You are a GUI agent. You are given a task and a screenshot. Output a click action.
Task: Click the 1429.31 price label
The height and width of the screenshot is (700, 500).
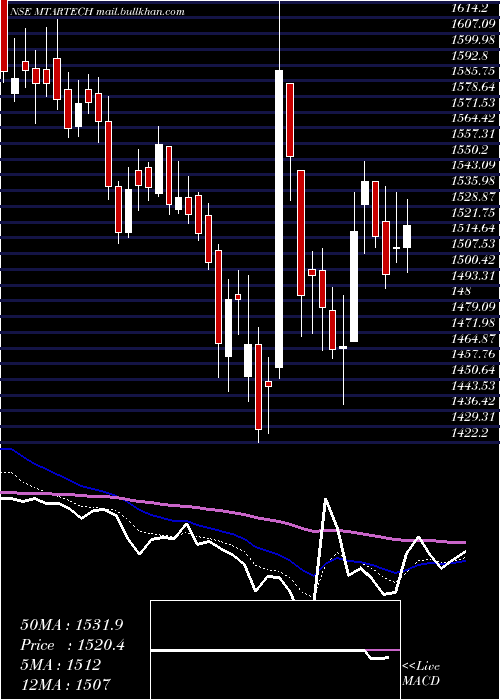[x=473, y=417]
